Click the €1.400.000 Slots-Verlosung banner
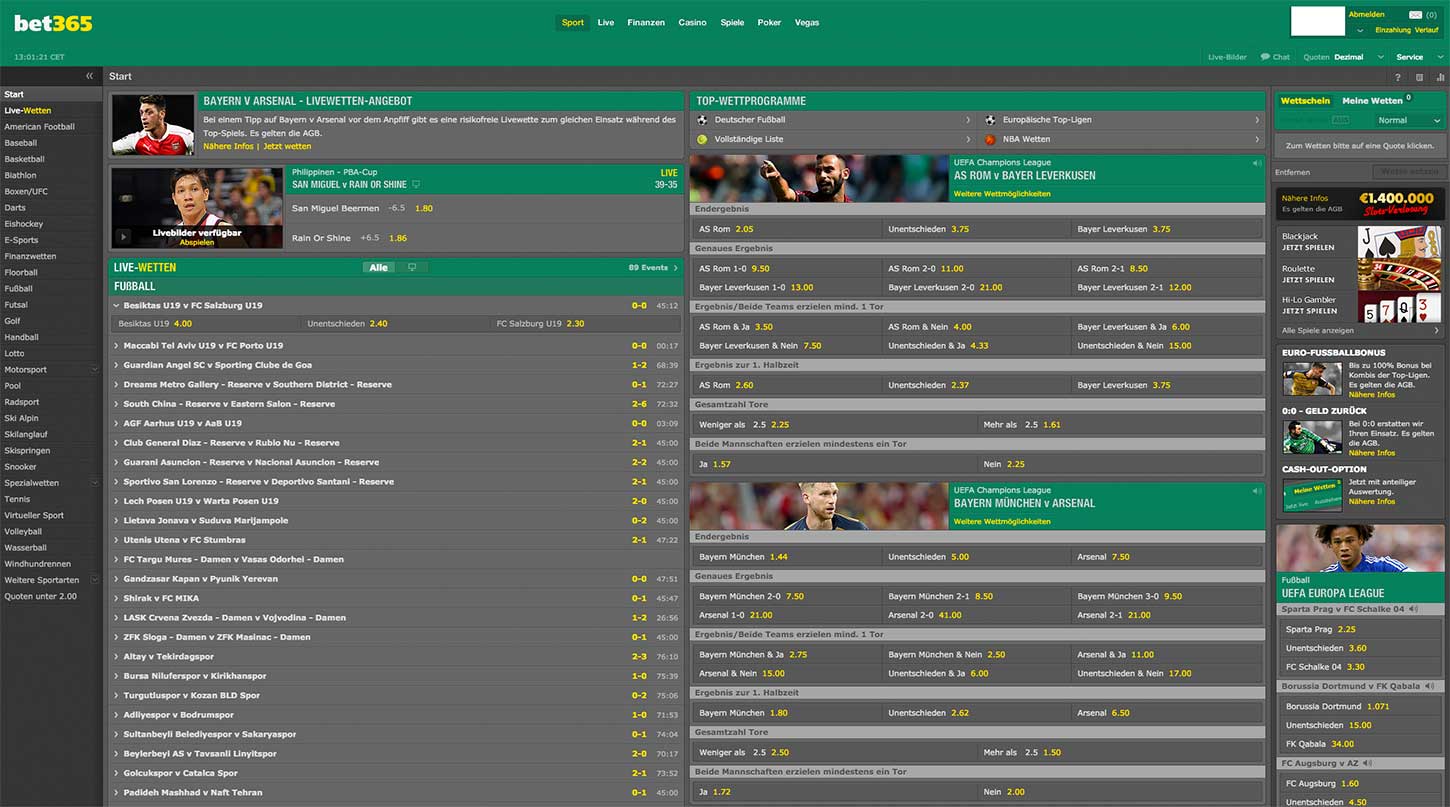Image resolution: width=1450 pixels, height=807 pixels. 1361,203
